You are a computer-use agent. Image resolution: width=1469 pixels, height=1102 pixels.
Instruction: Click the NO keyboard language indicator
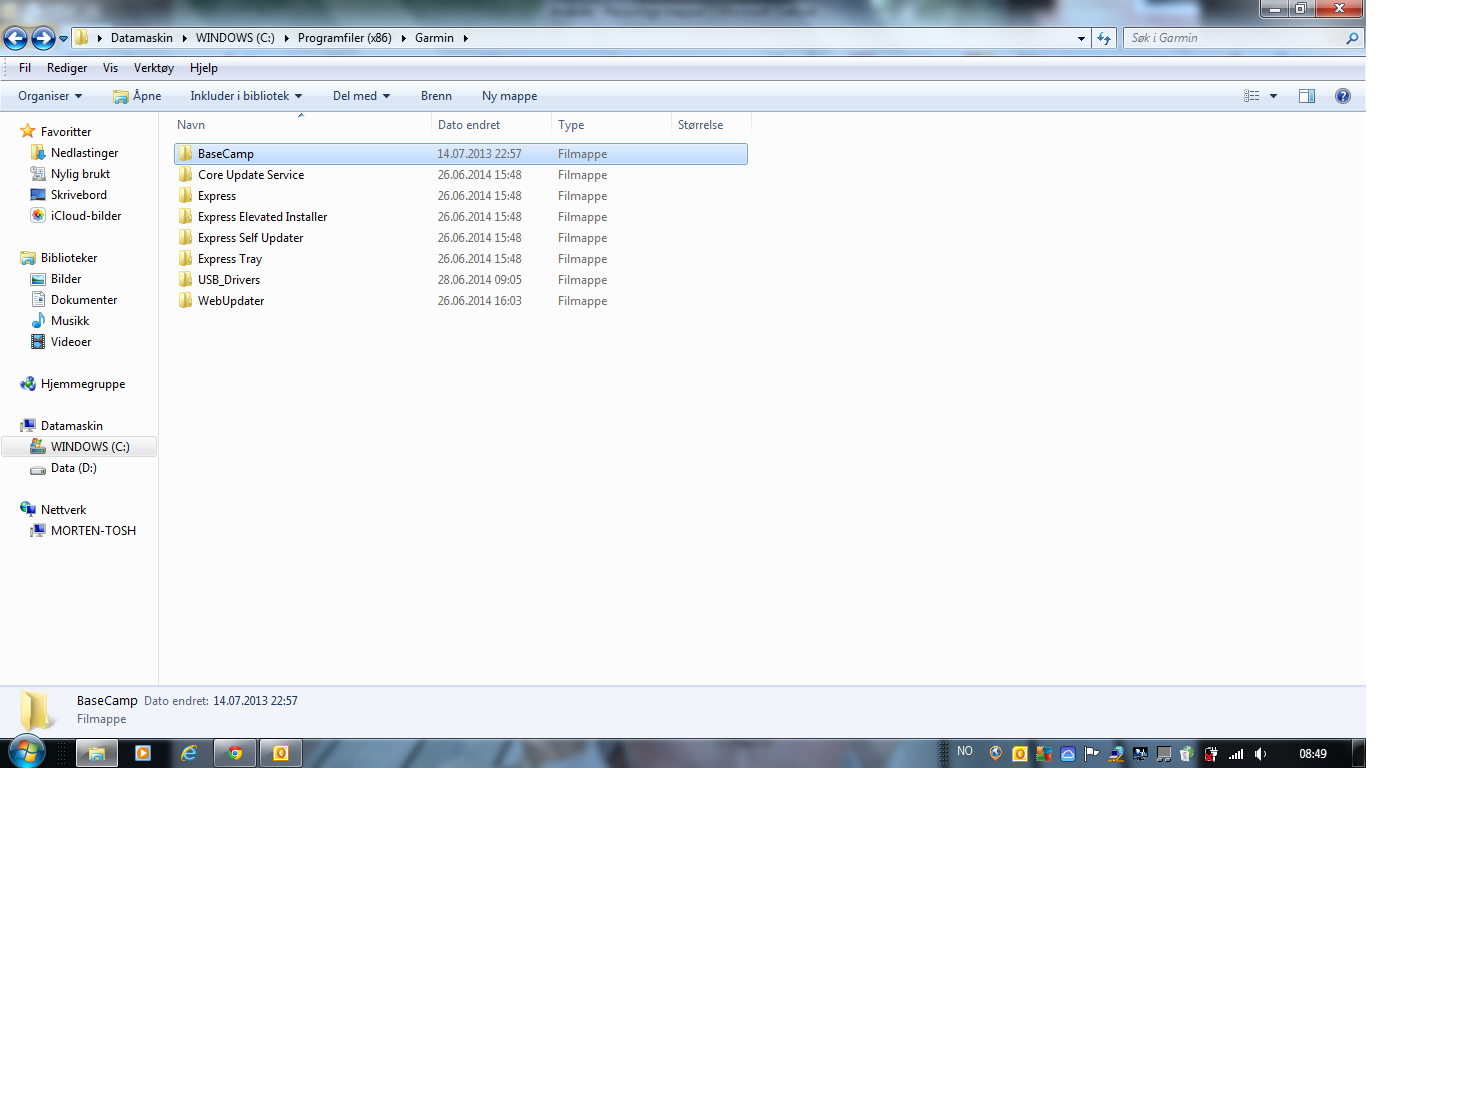point(965,751)
